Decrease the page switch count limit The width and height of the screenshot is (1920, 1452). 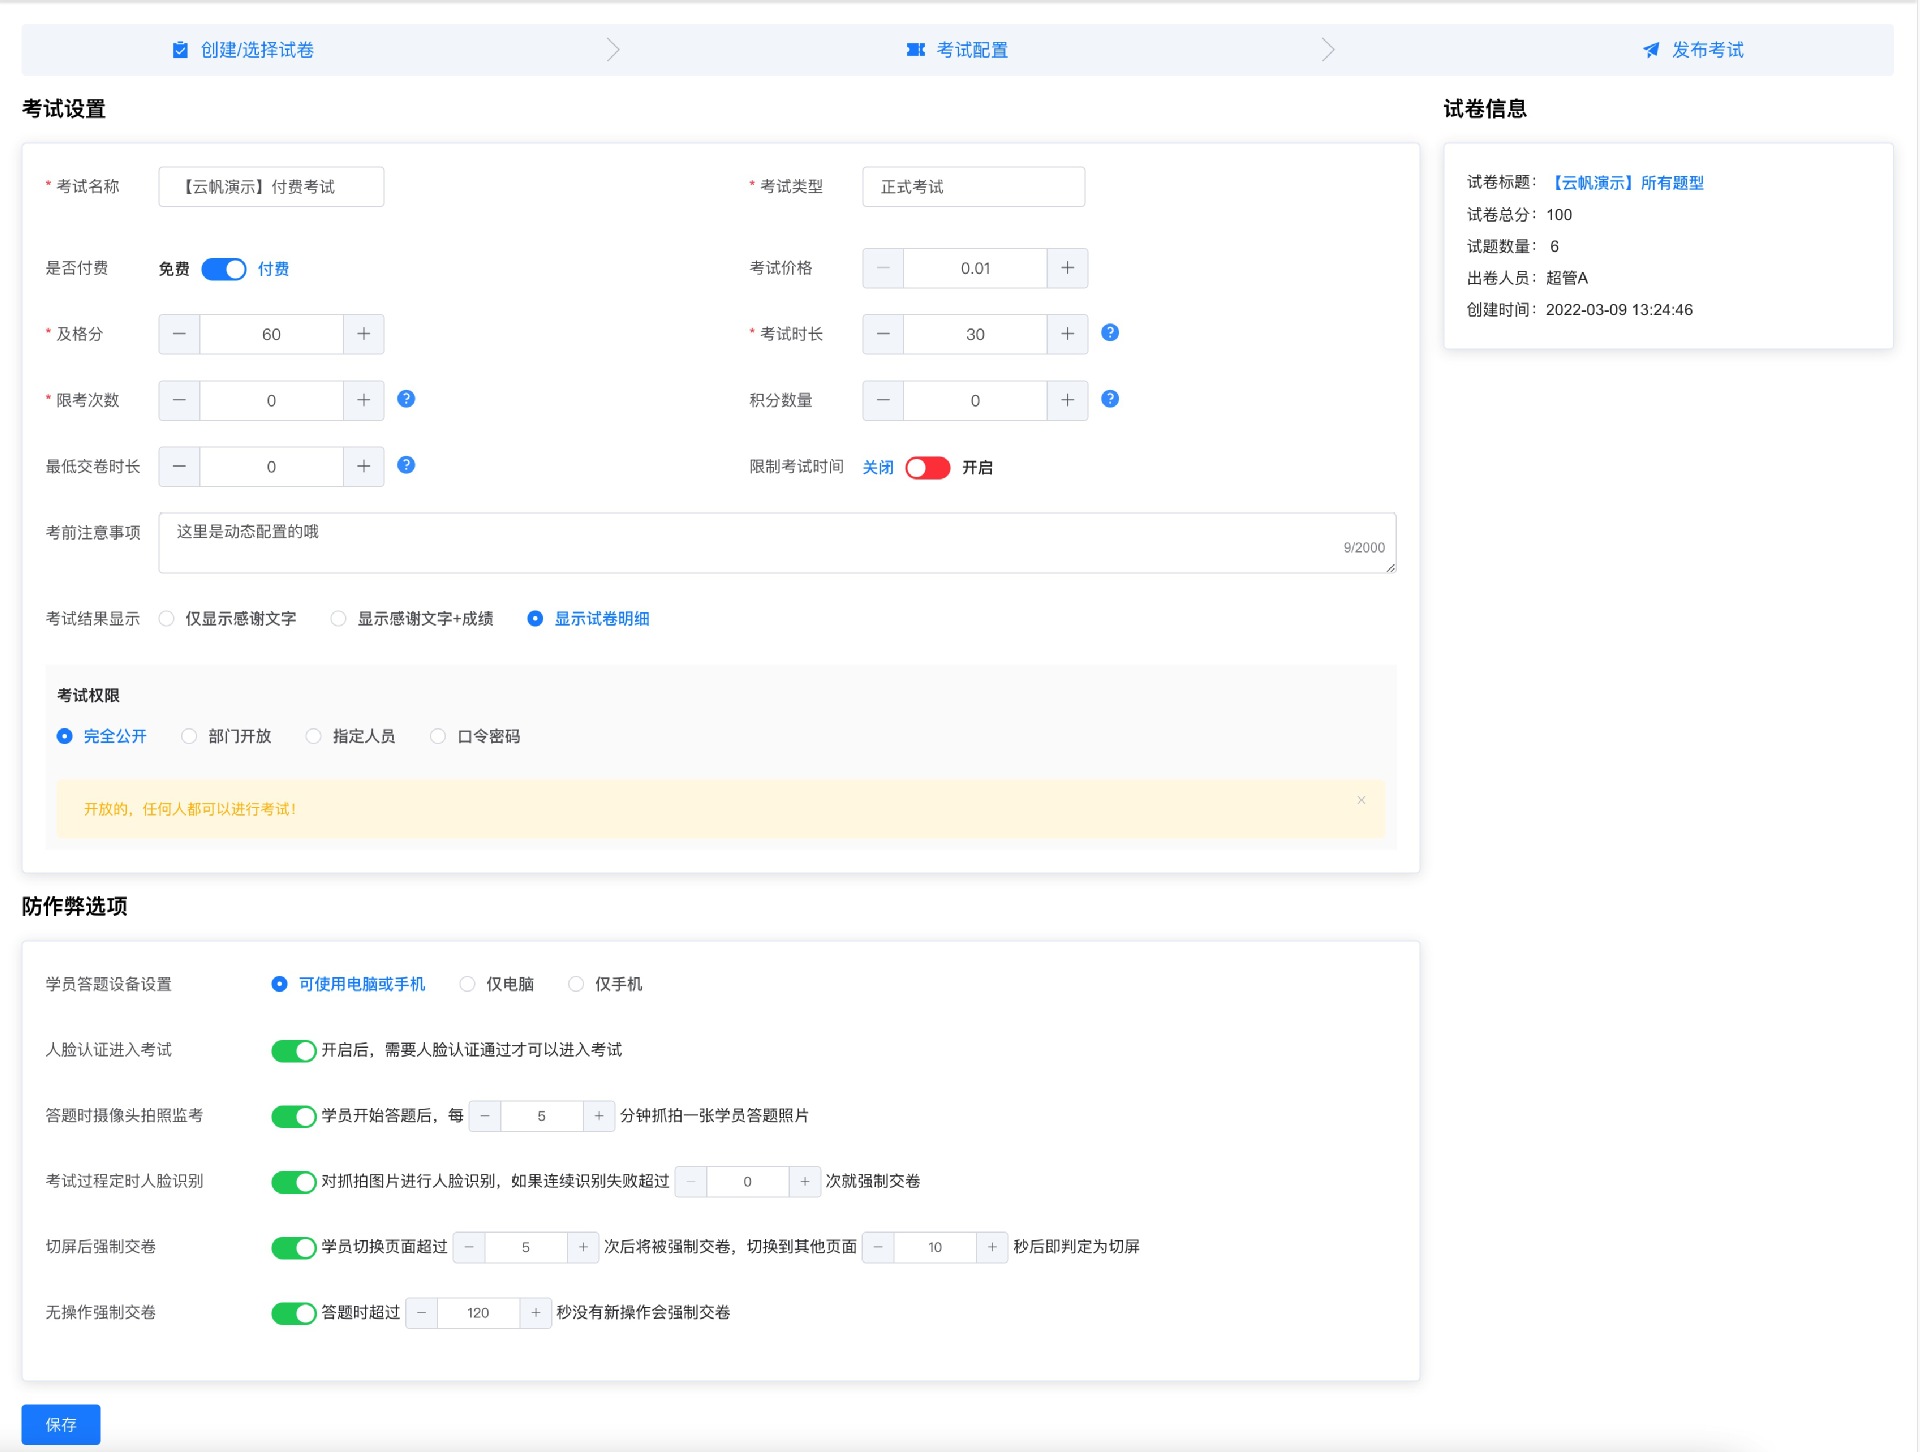(x=469, y=1247)
